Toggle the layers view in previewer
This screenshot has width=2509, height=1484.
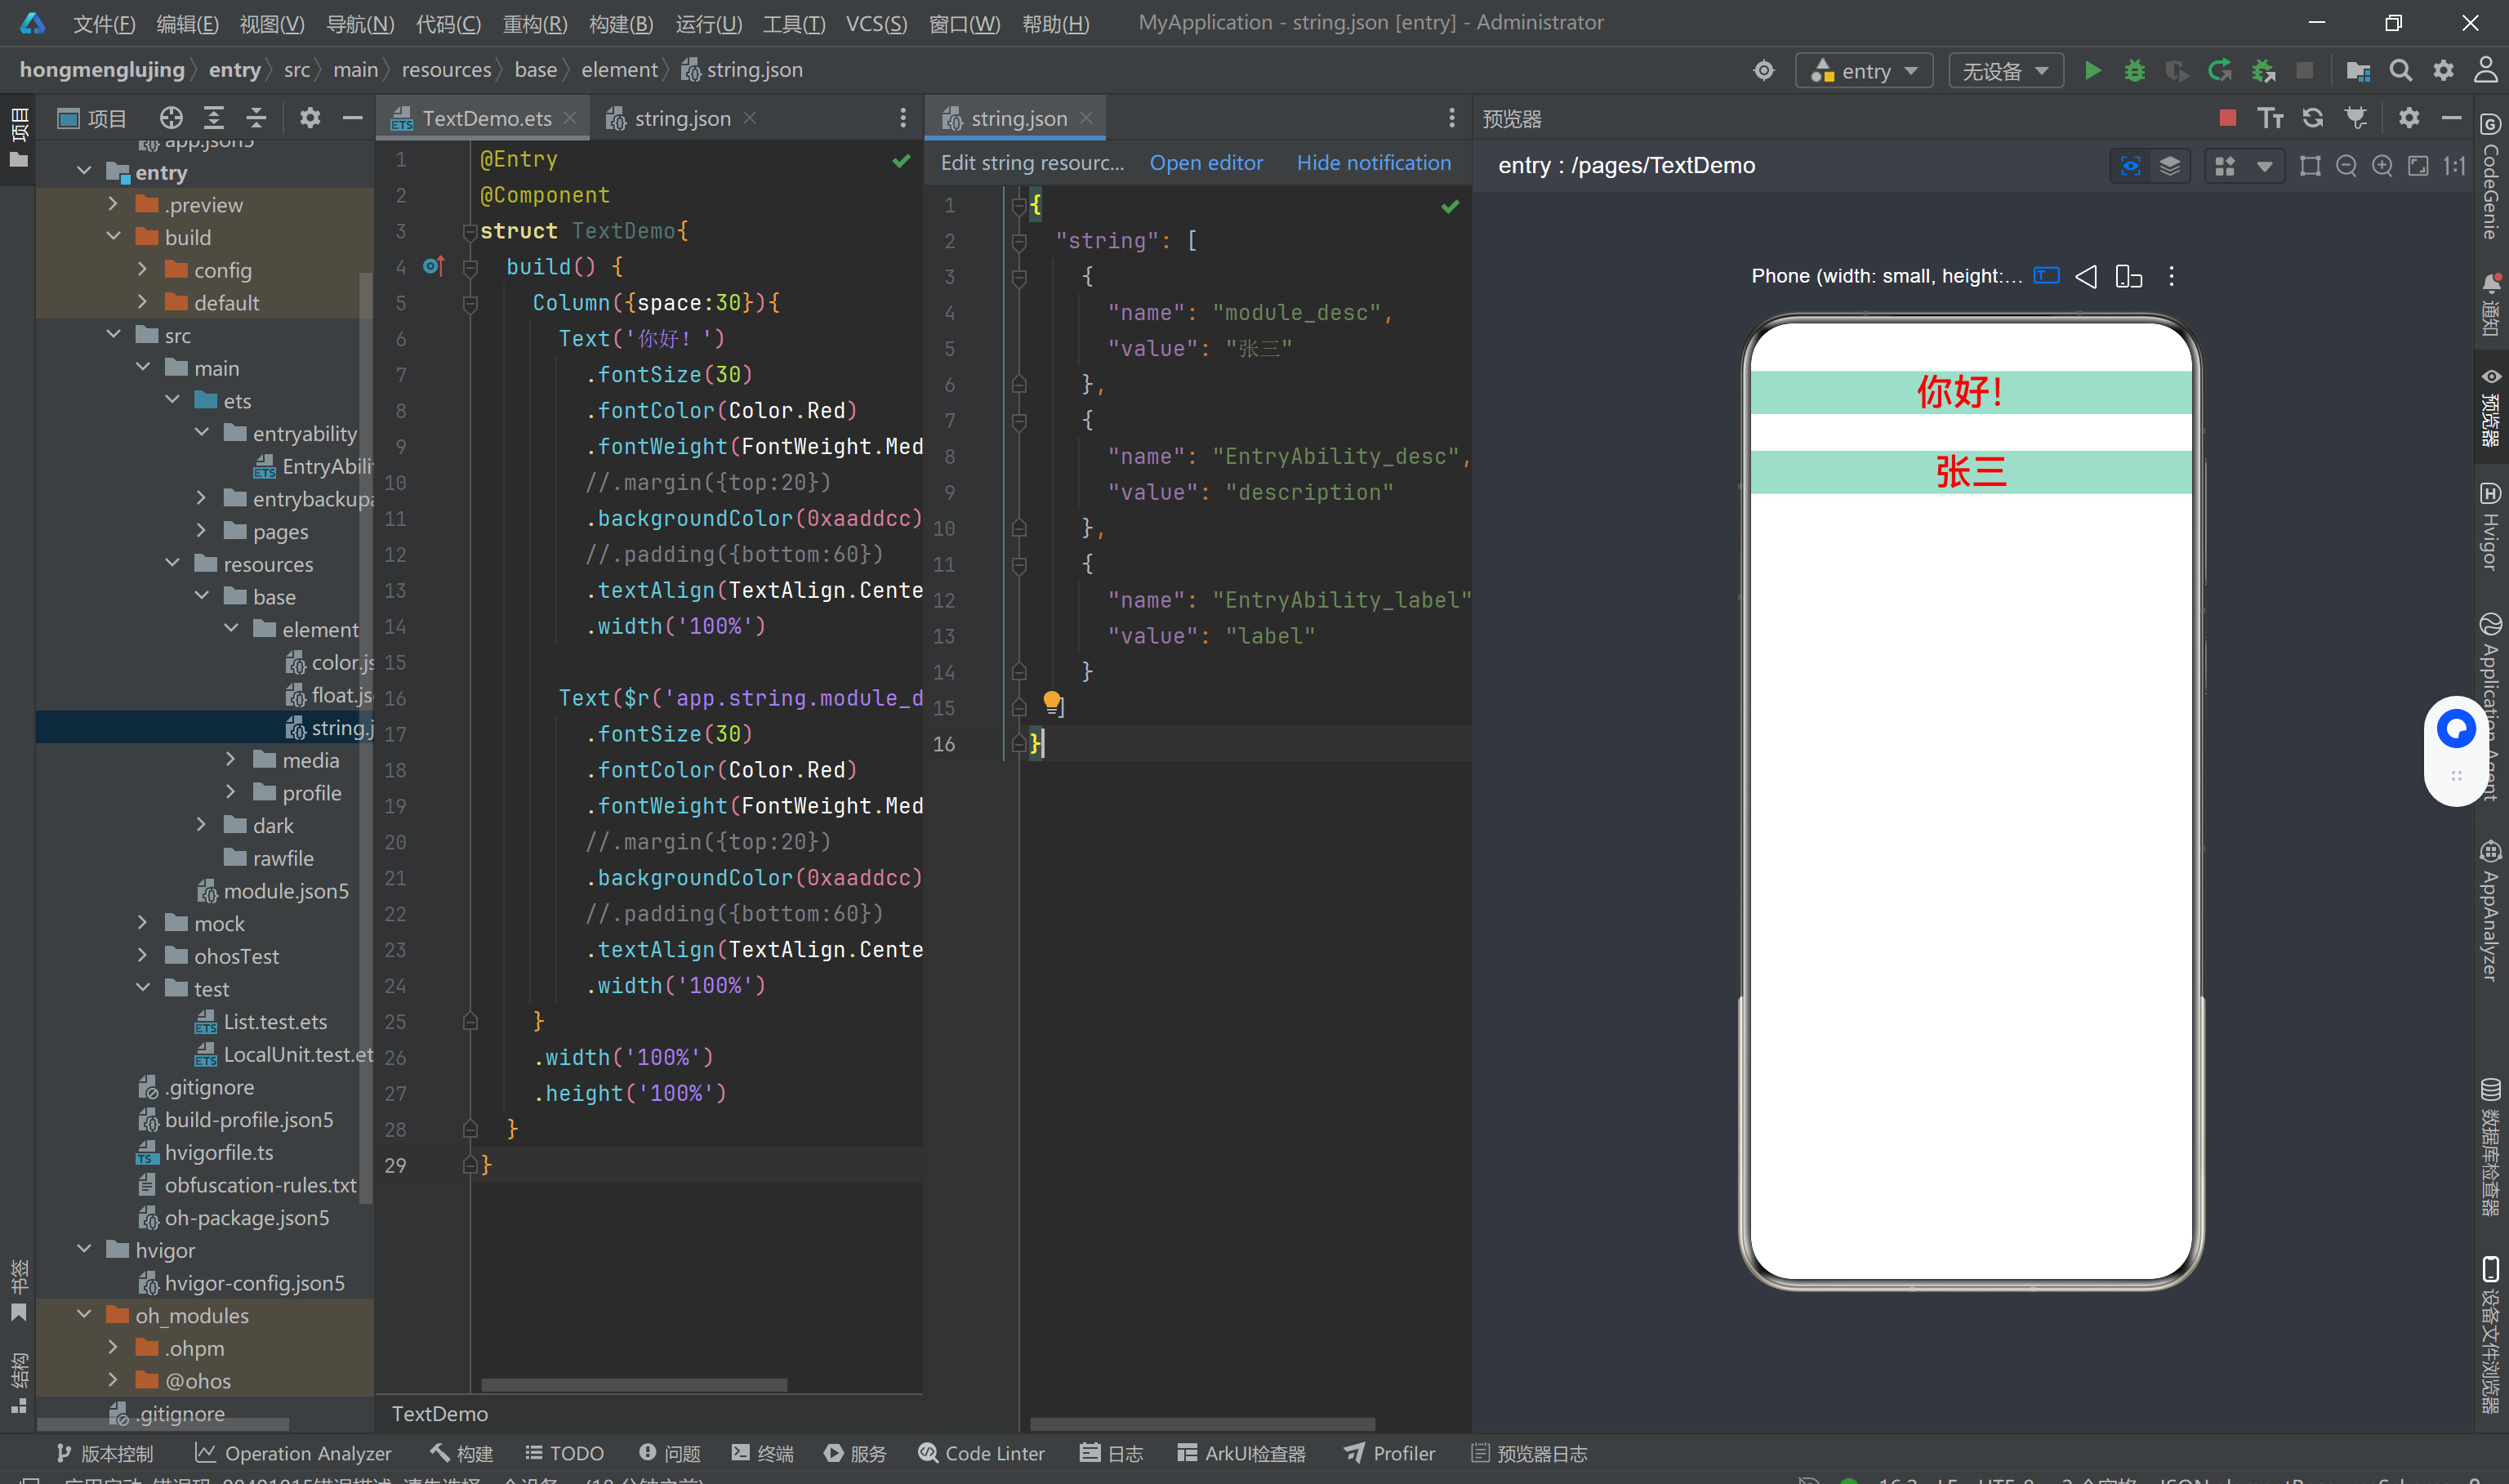pos(2169,166)
